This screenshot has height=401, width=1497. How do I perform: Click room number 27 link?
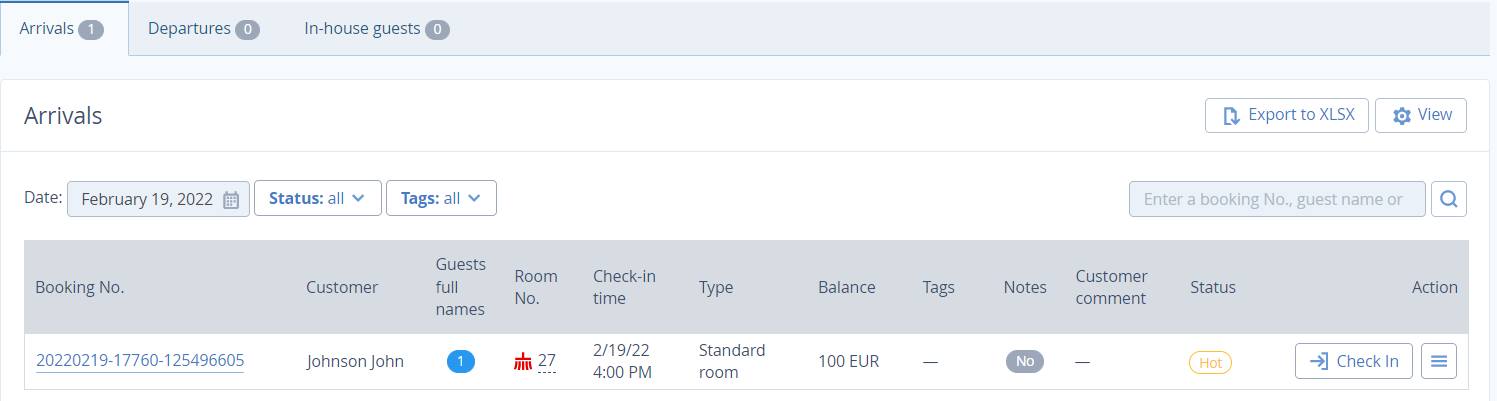(547, 361)
